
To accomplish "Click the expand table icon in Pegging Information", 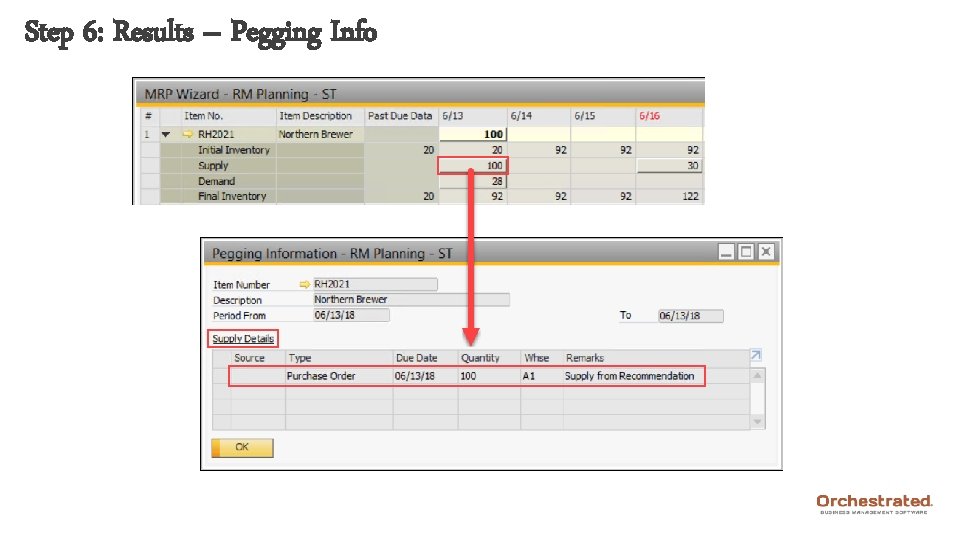I will click(x=756, y=355).
